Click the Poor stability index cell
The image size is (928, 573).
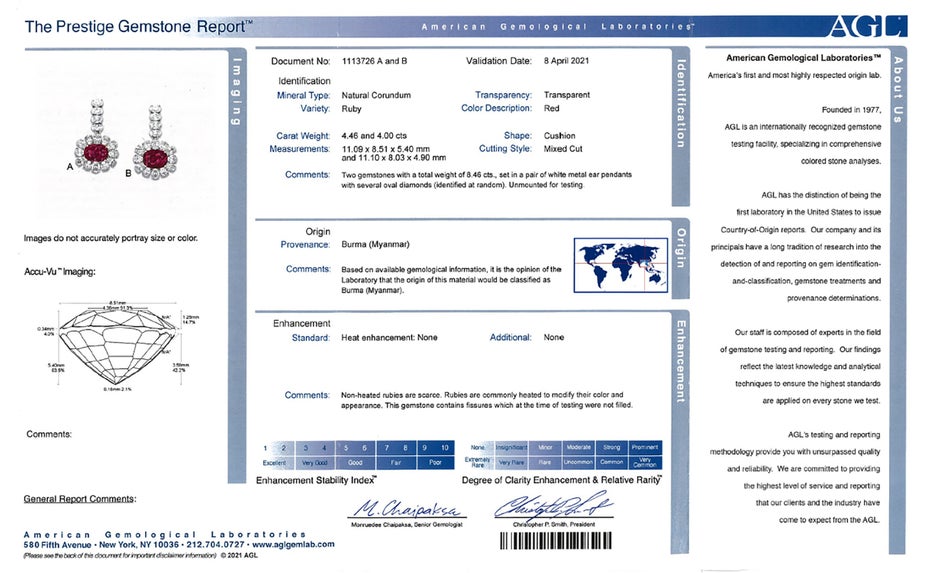pos(435,463)
